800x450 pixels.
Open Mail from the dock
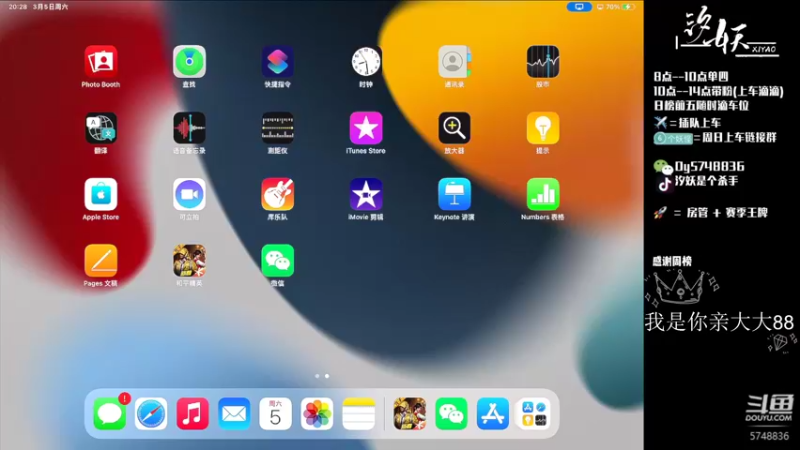[x=234, y=413]
